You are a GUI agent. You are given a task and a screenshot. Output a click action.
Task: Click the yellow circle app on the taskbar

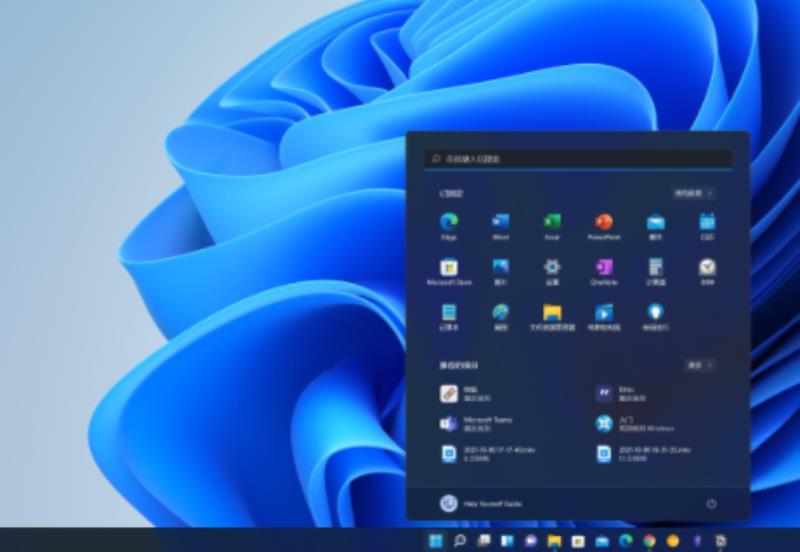(x=673, y=540)
